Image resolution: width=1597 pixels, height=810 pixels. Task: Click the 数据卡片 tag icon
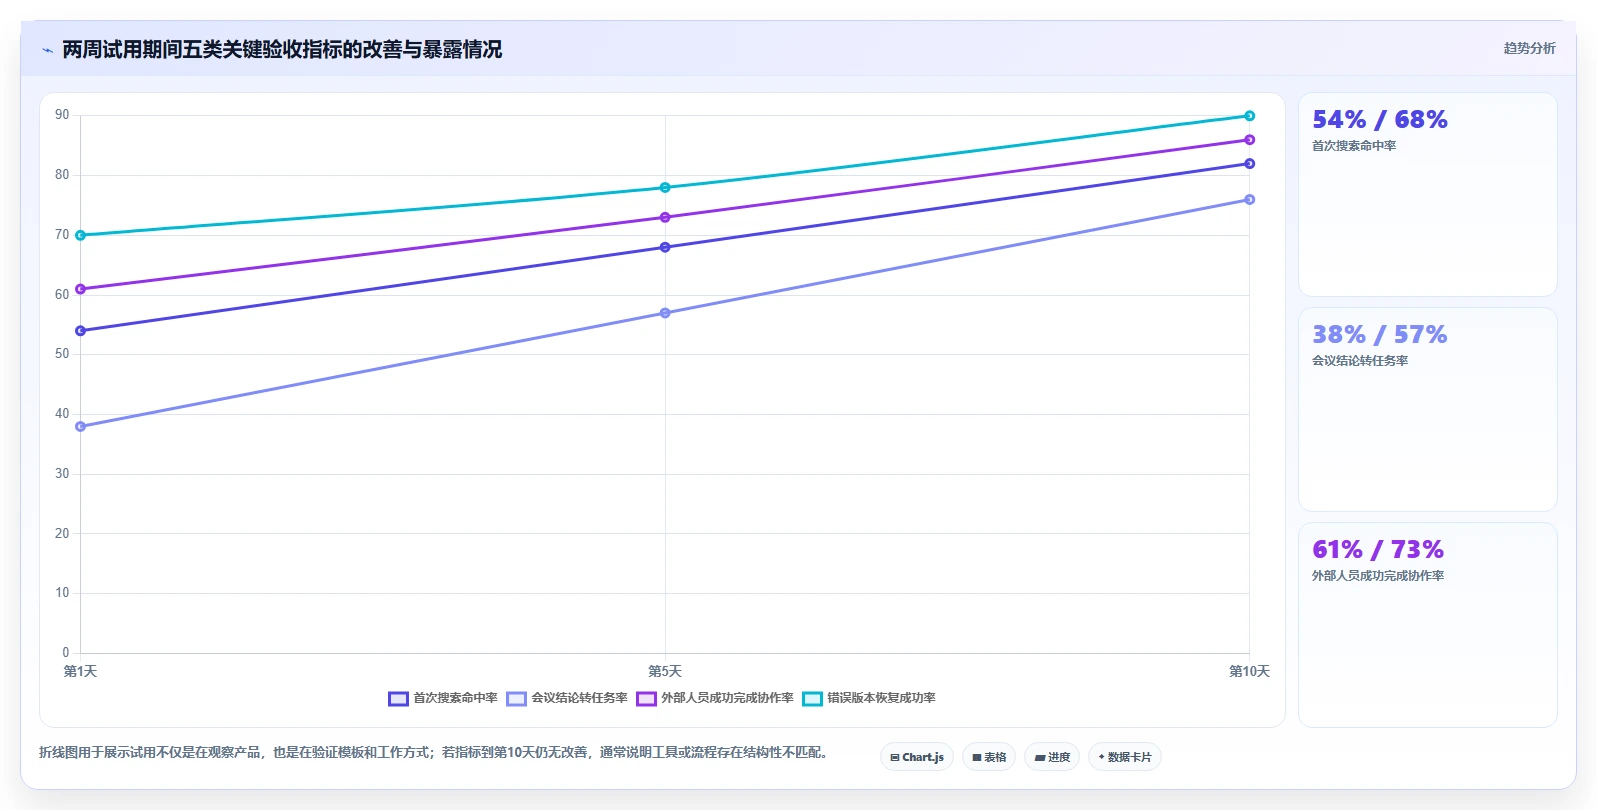(x=1101, y=757)
